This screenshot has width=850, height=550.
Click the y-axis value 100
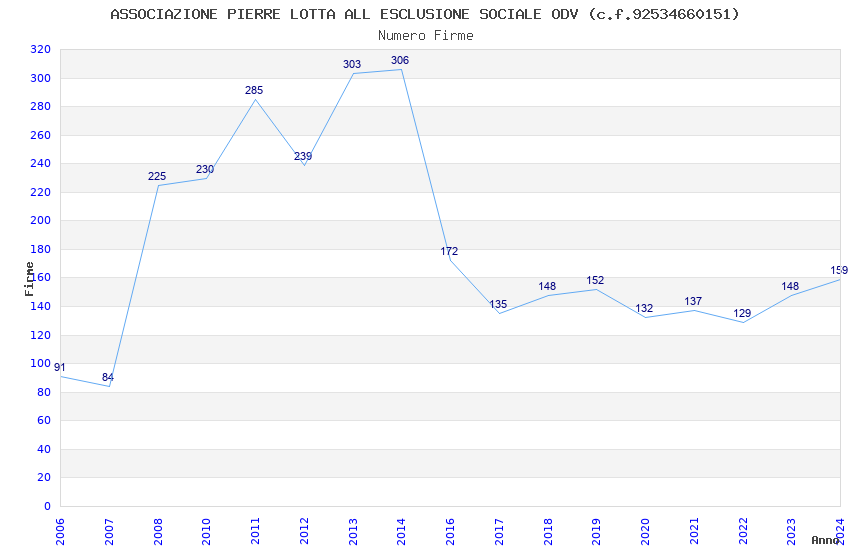(41, 363)
